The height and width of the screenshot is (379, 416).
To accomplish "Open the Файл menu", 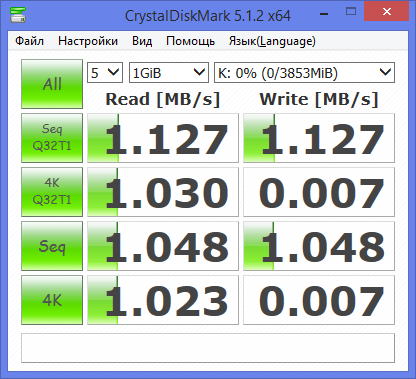I will tap(29, 41).
